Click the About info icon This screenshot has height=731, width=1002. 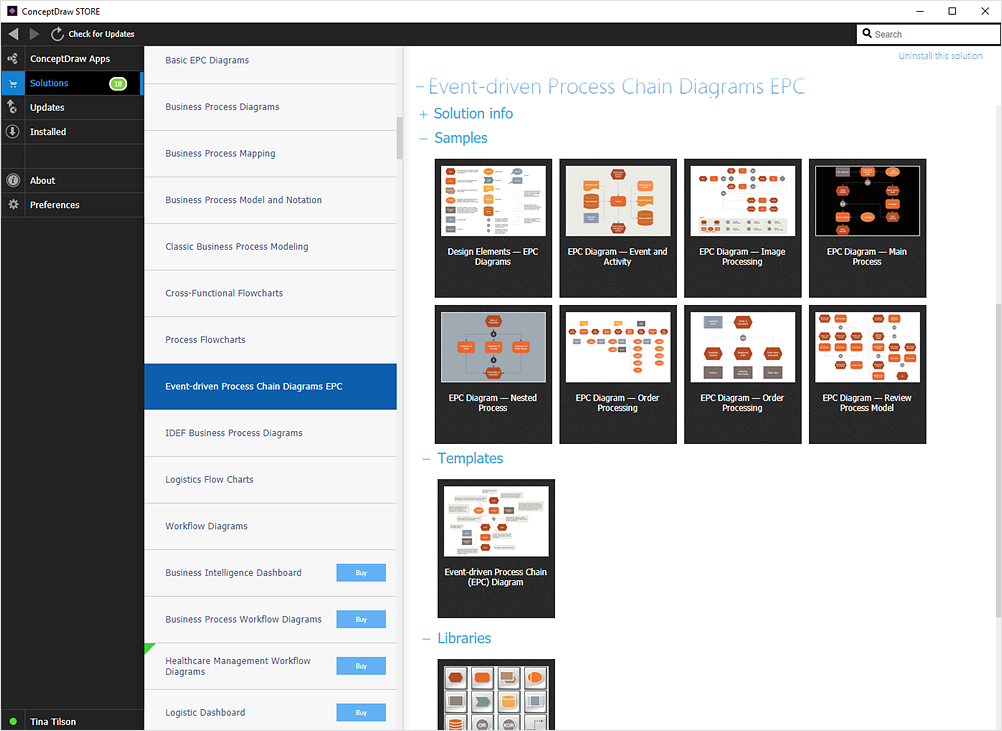pos(13,180)
